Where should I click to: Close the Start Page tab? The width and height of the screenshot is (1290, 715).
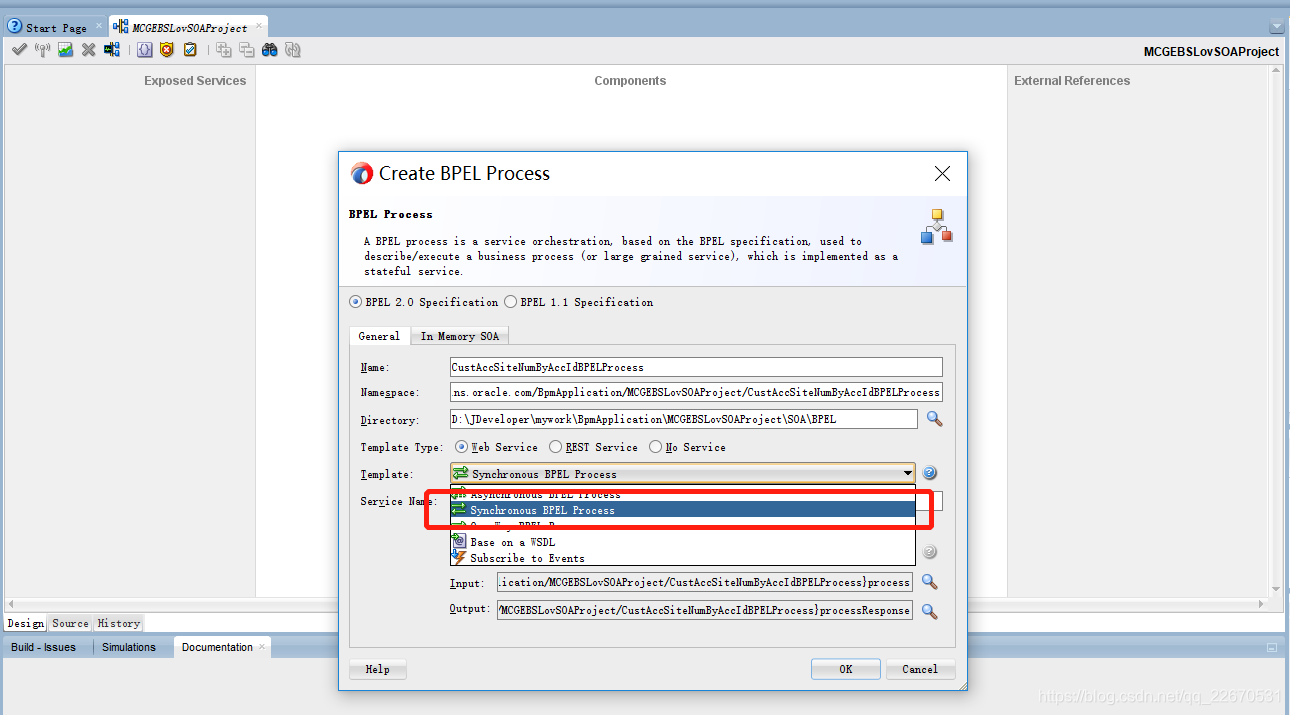point(98,26)
